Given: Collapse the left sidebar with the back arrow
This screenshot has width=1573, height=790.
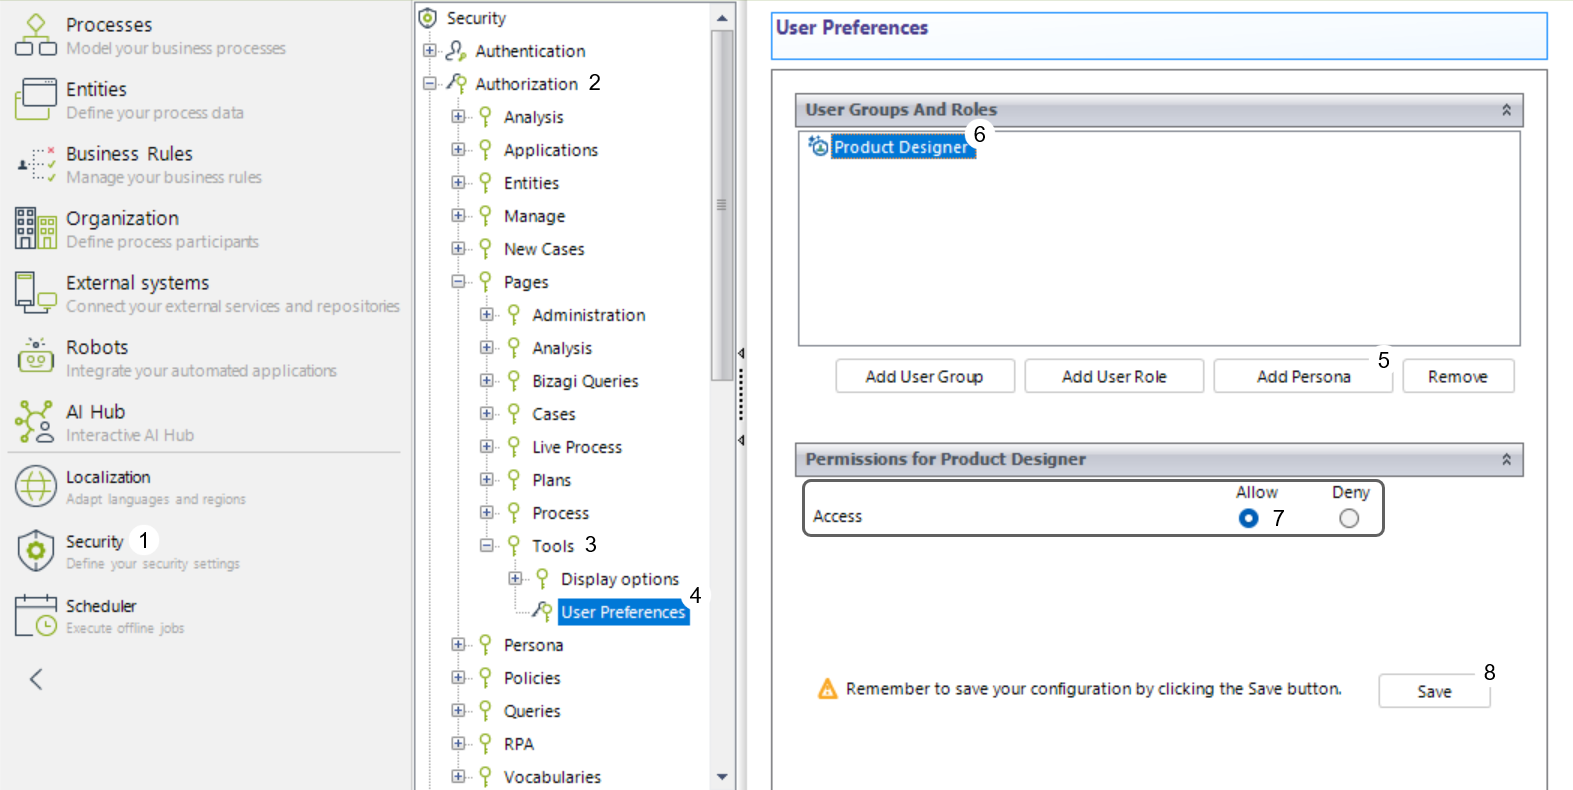Looking at the screenshot, I should (x=36, y=680).
